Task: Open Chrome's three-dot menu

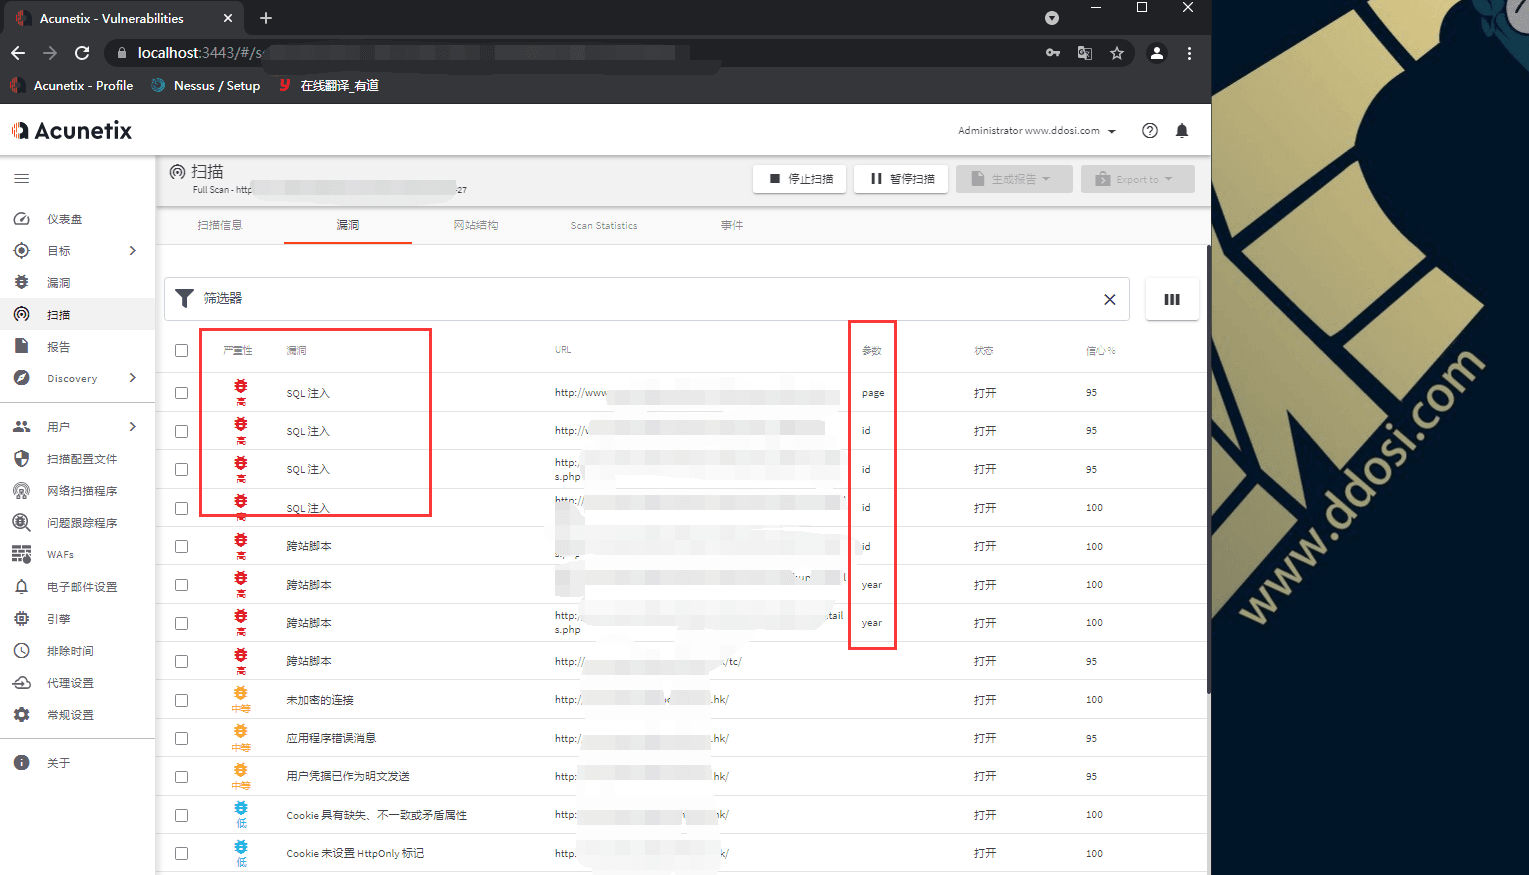Action: [x=1189, y=53]
